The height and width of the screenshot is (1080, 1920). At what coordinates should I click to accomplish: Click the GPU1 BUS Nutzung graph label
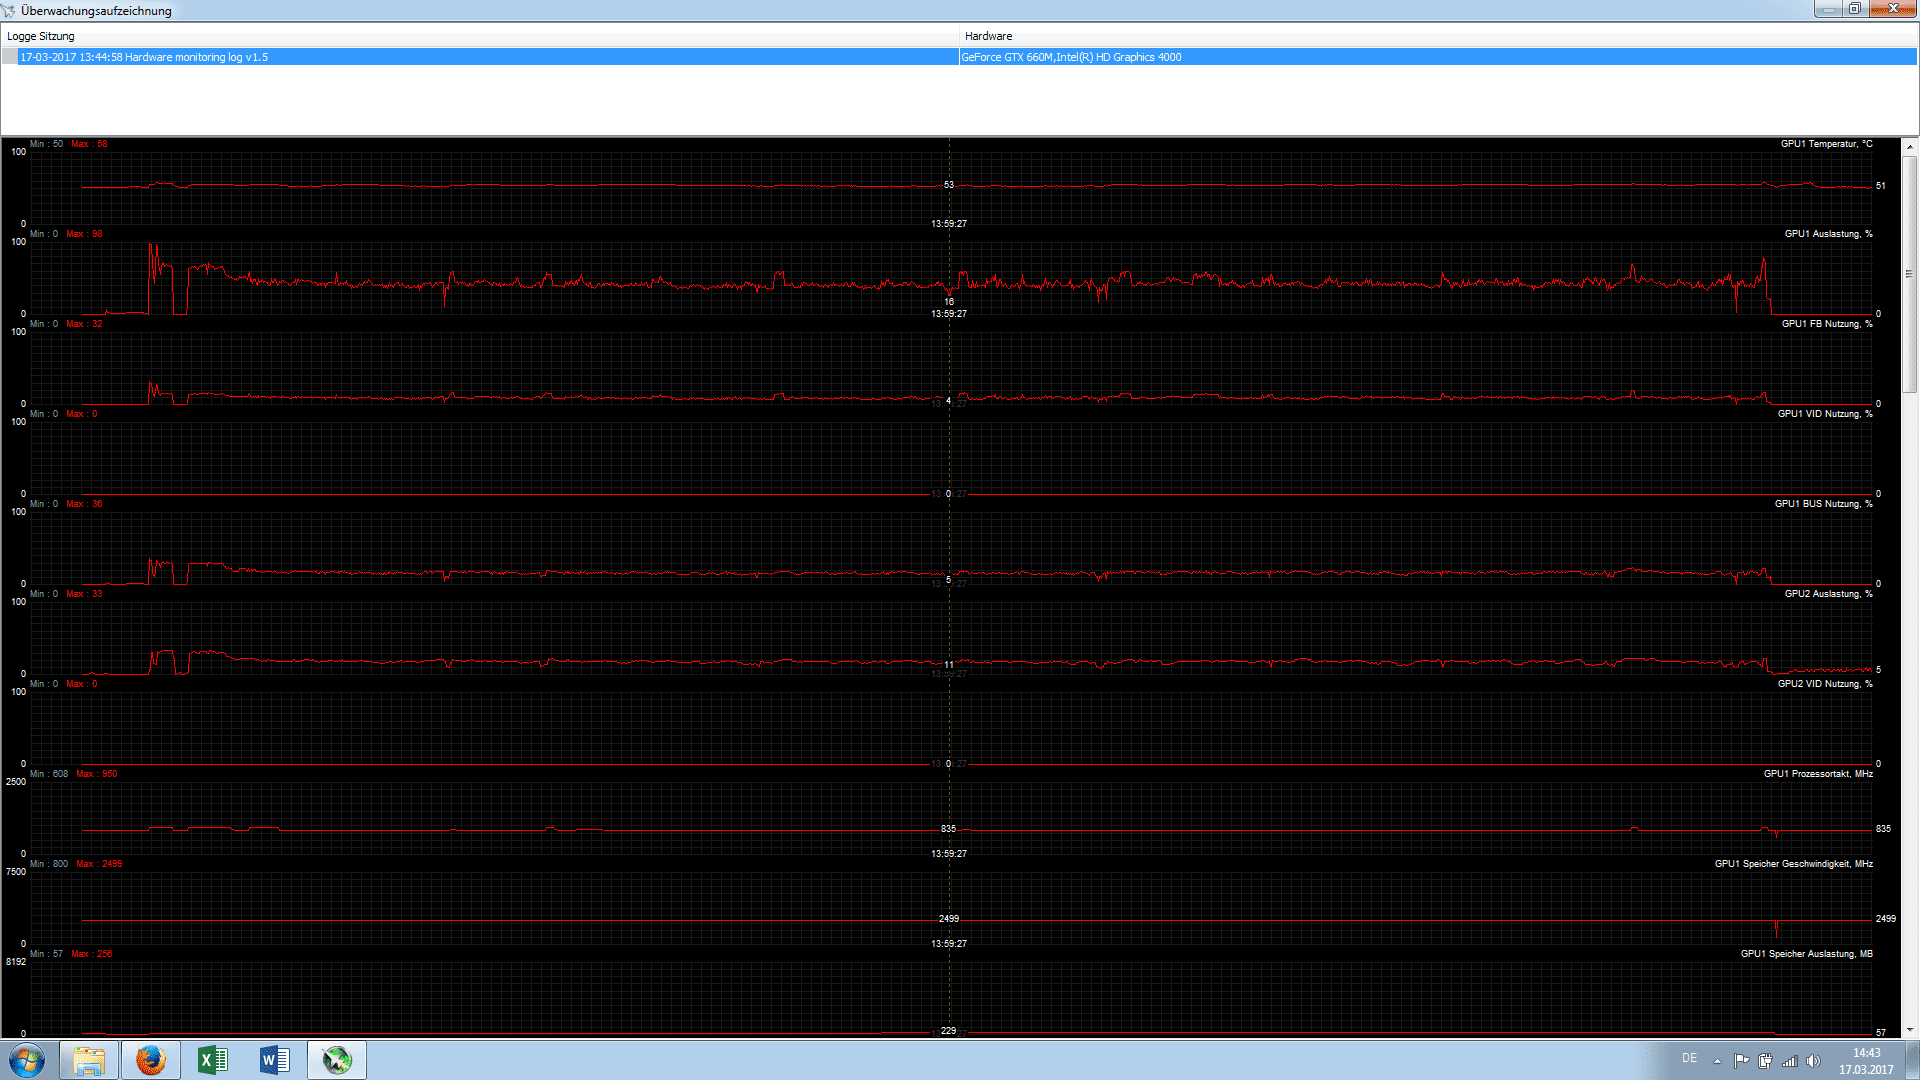click(x=1824, y=504)
